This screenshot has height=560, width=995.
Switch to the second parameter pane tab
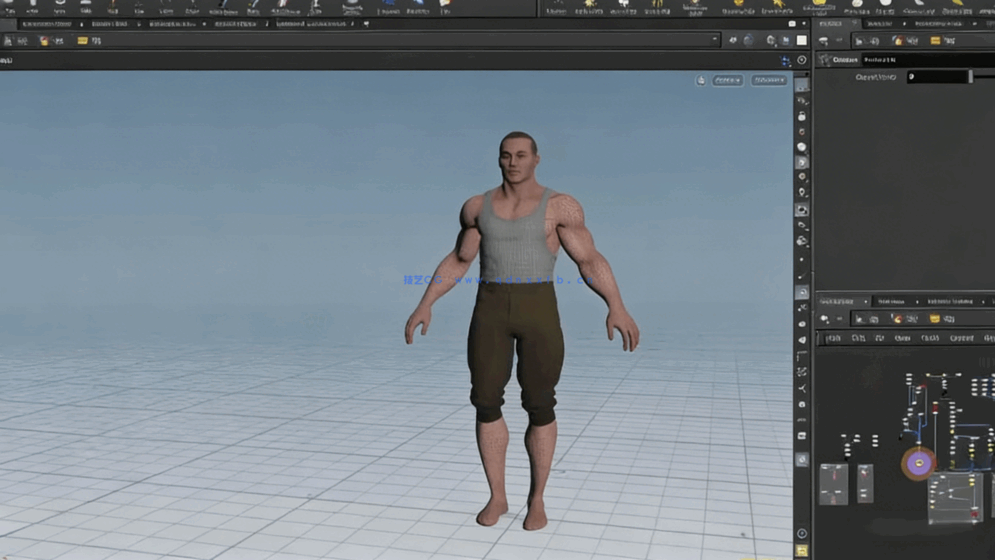coord(880,23)
